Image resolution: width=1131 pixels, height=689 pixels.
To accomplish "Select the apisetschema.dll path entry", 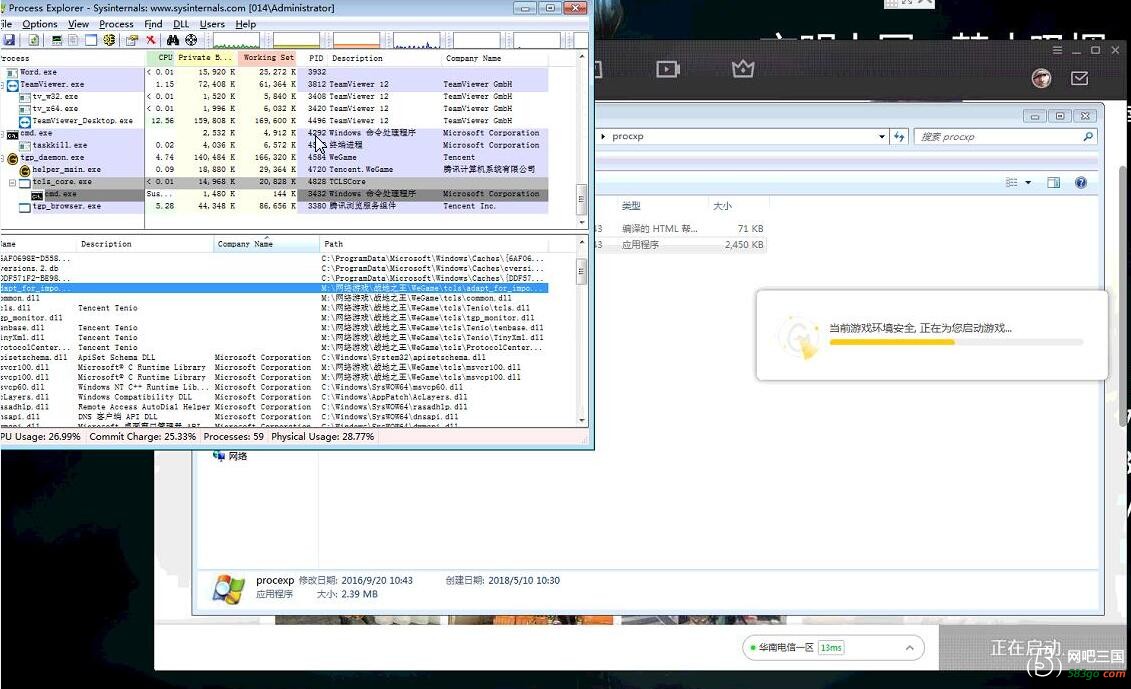I will [403, 358].
